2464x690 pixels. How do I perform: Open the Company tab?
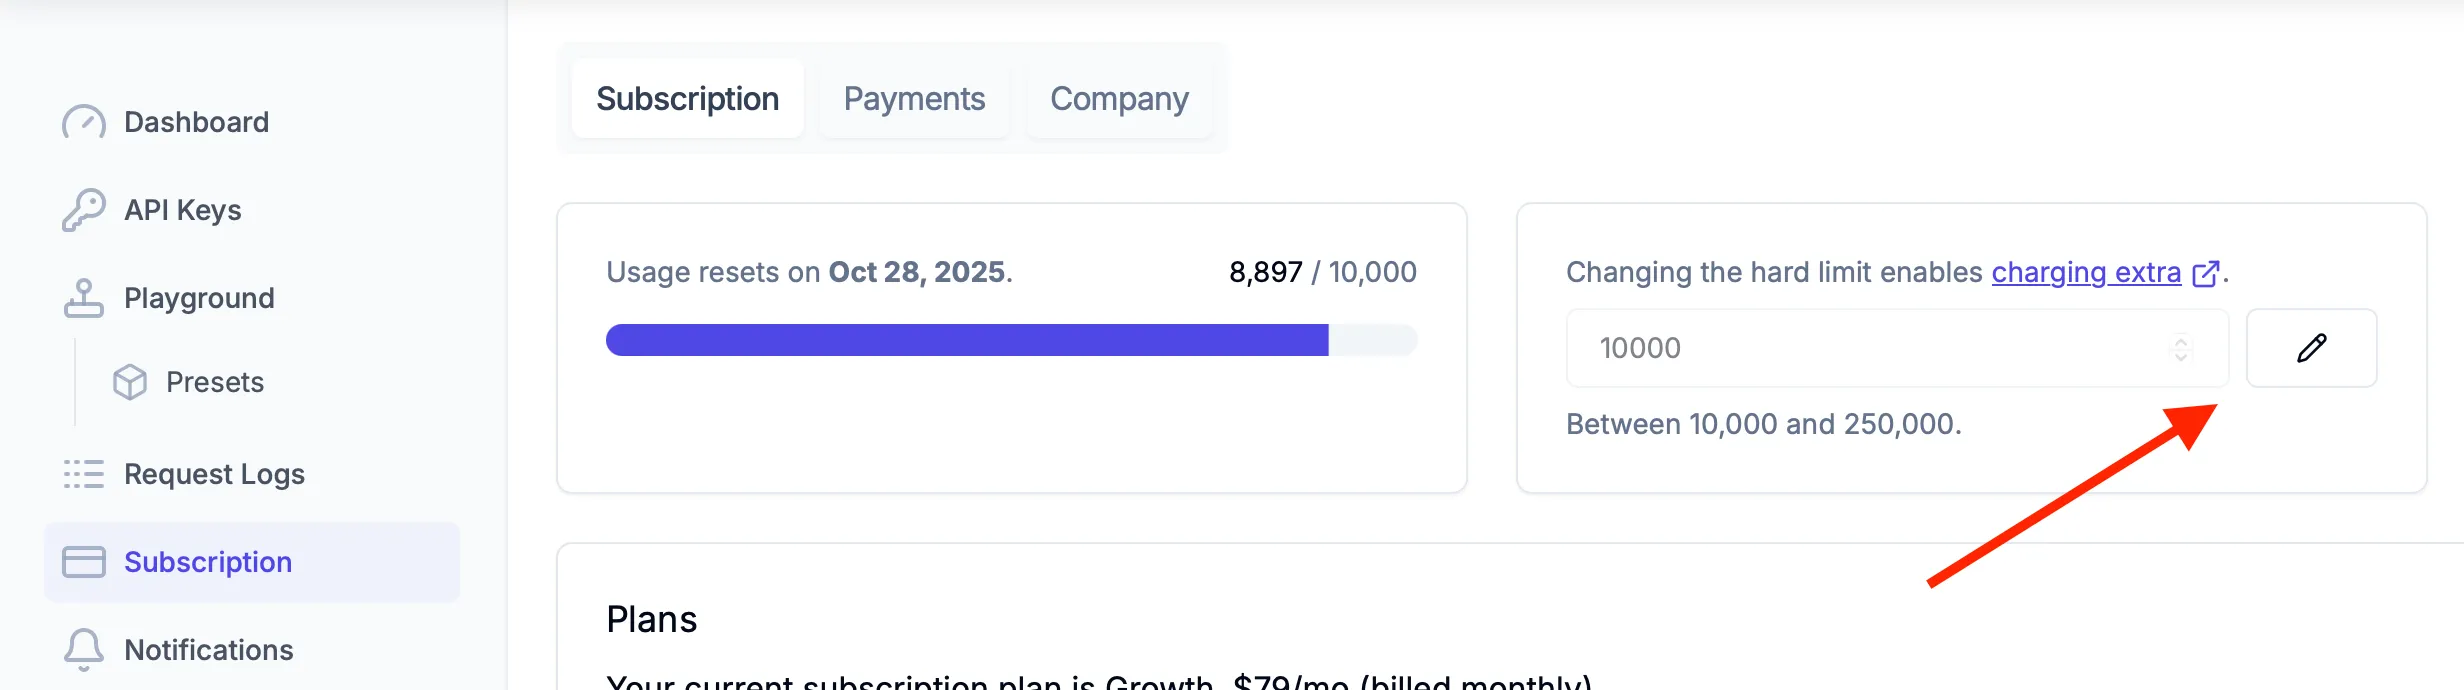coord(1119,99)
